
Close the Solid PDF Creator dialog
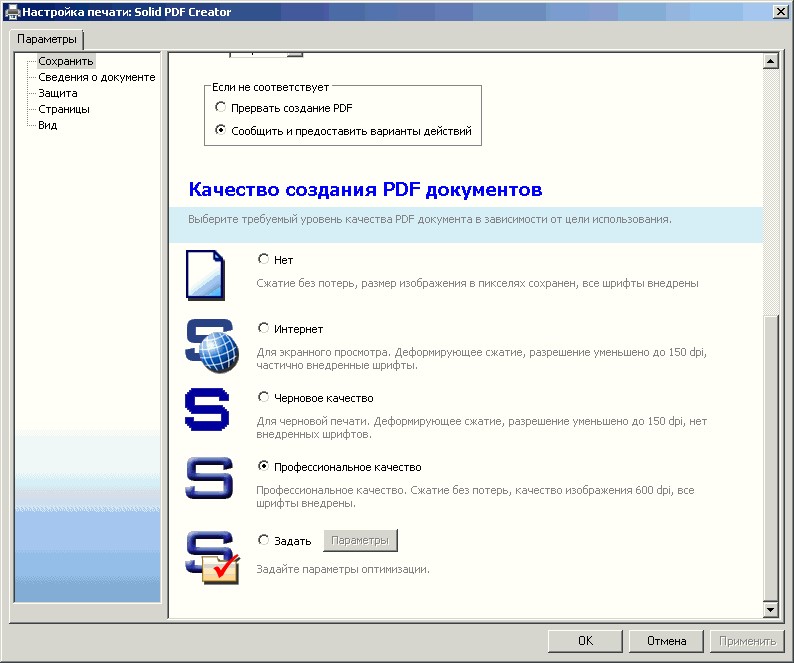[x=781, y=12]
